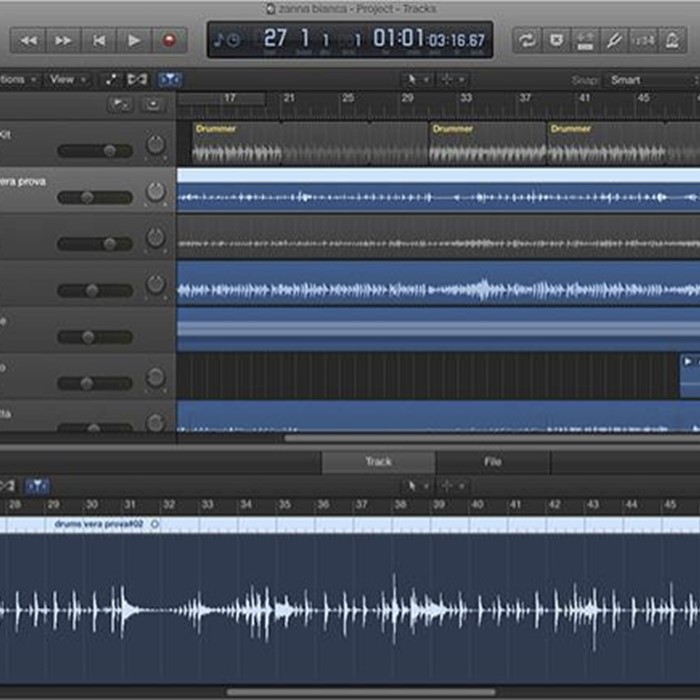
Task: Enable the count-in 1234 button
Action: pyautogui.click(x=643, y=40)
